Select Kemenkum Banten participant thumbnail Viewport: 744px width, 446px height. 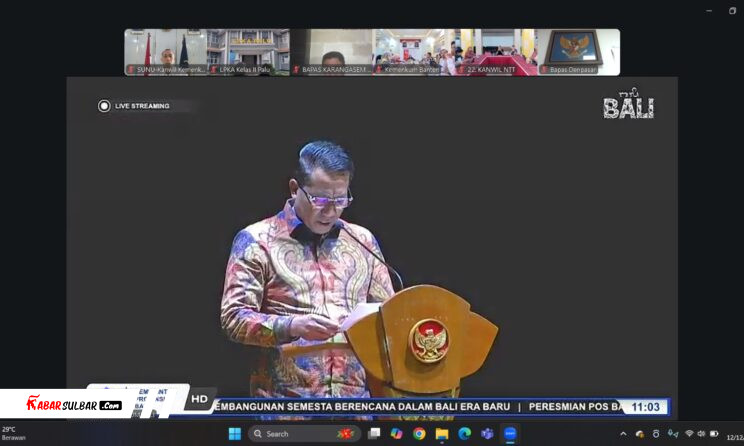(x=414, y=52)
